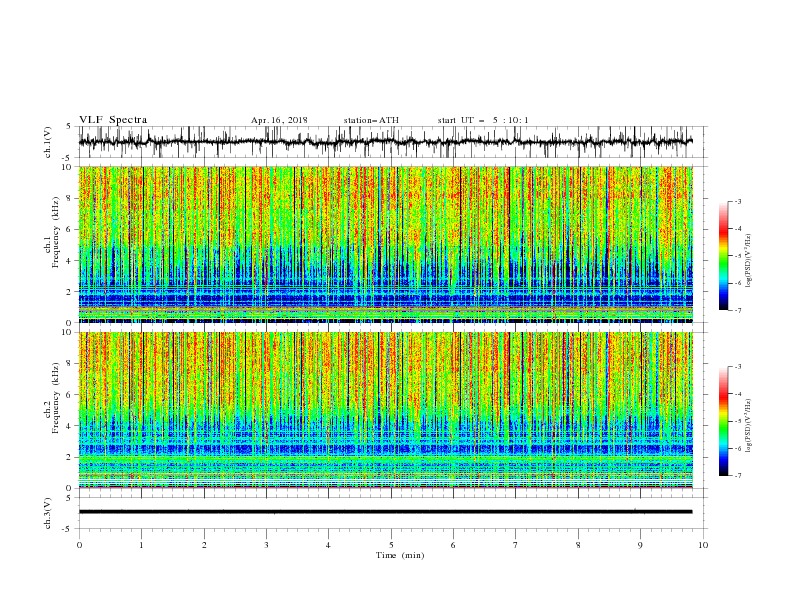792x612 pixels.
Task: Click time axis tick label '6'
Action: click(x=453, y=545)
